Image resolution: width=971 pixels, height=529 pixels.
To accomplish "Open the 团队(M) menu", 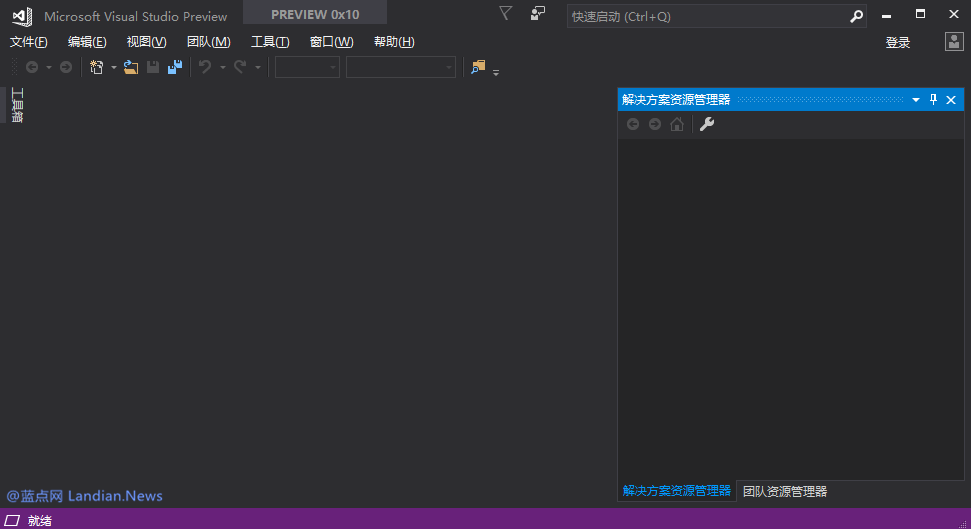I will [209, 42].
